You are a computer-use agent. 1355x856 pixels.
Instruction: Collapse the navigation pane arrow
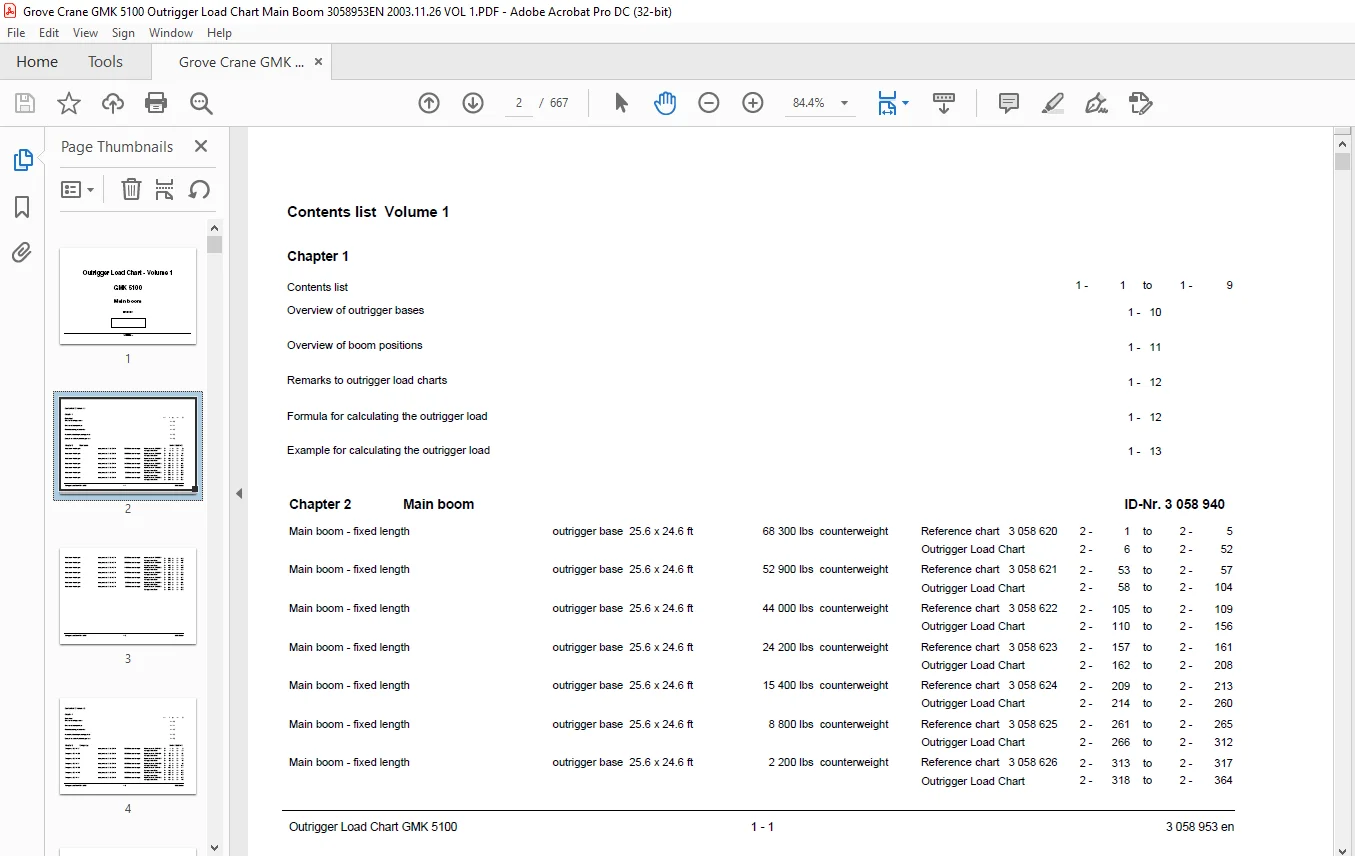pos(238,493)
